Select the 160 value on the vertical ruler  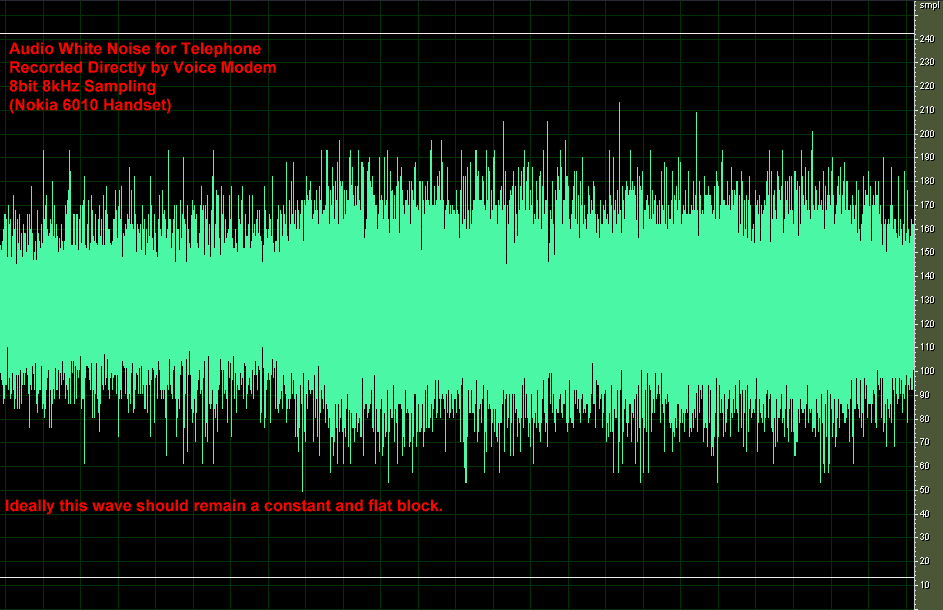927,229
